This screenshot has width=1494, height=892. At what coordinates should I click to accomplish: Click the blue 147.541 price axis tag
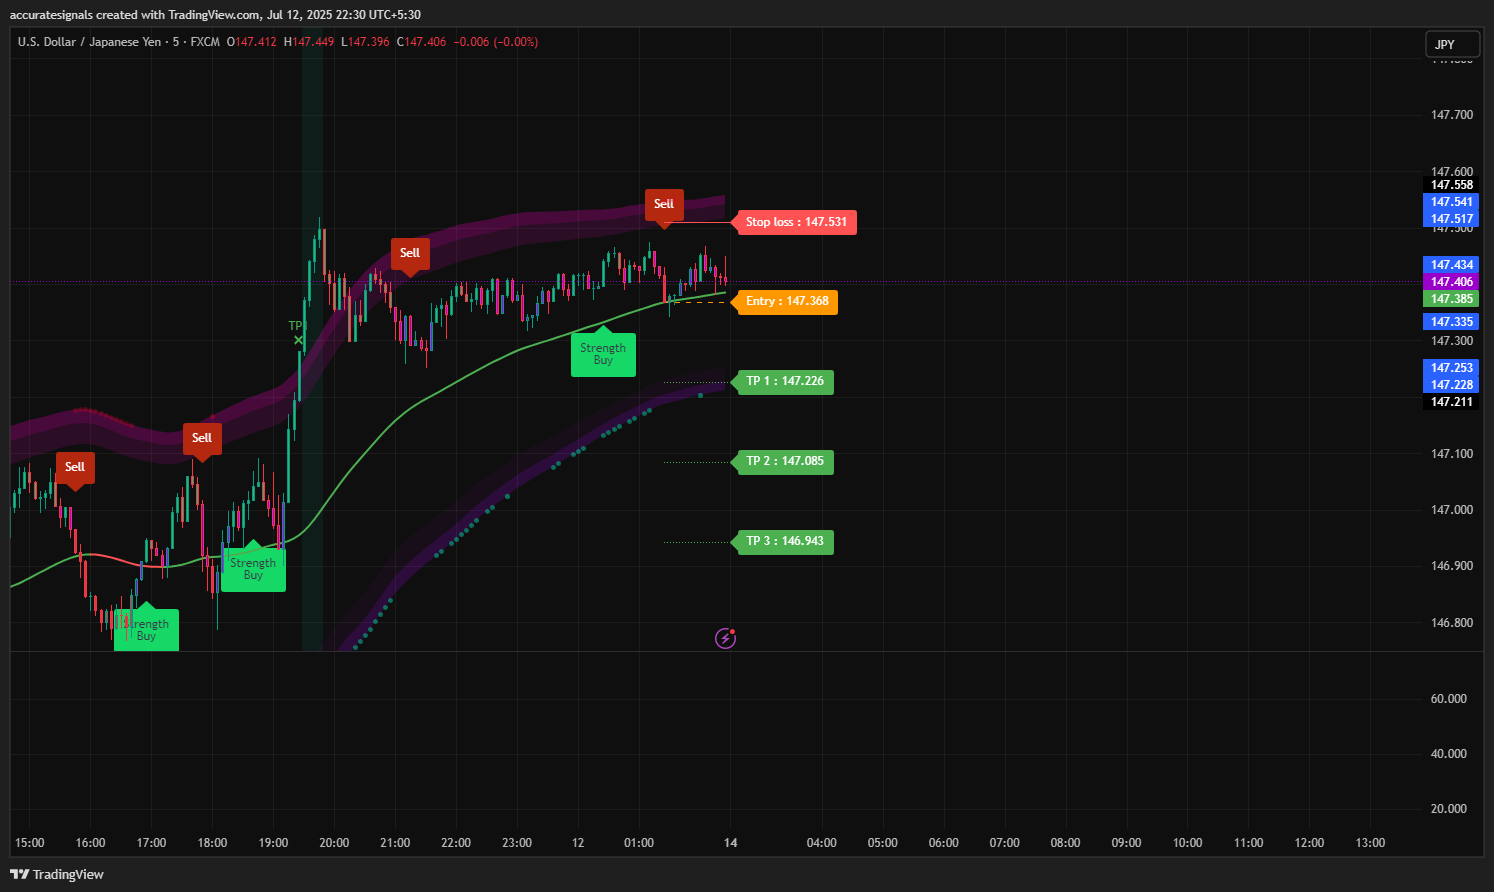1451,202
